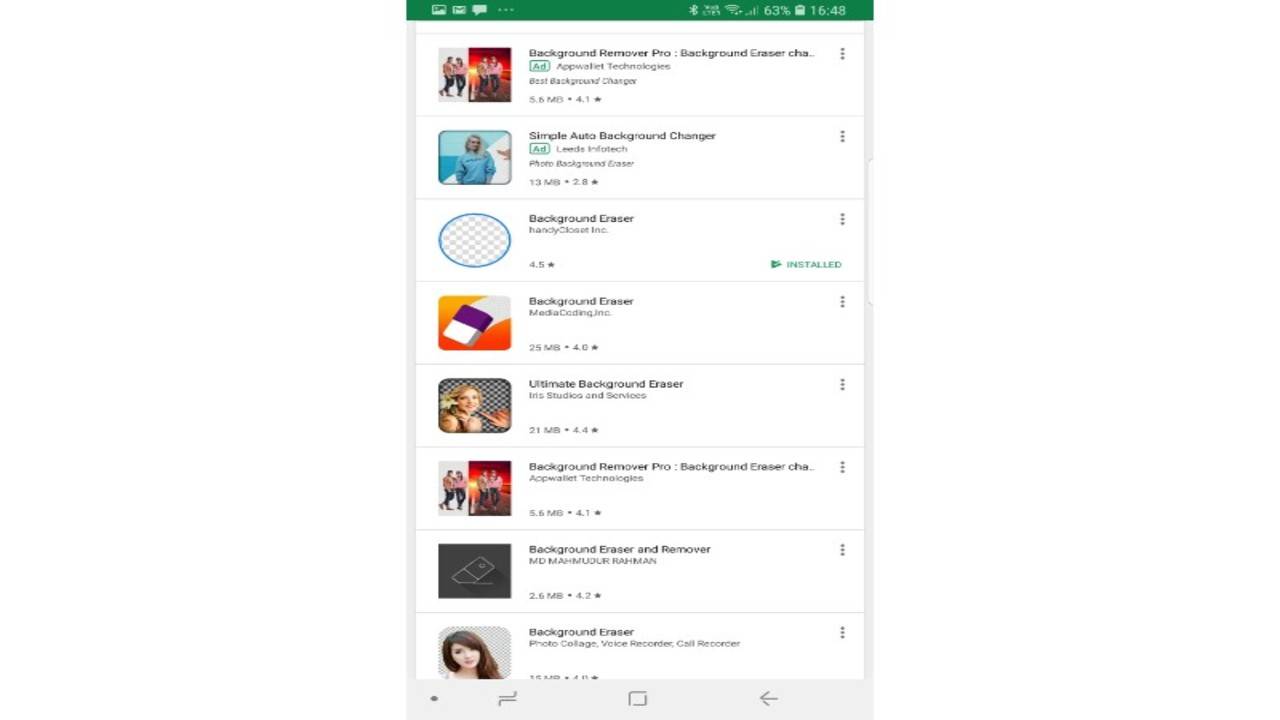Open the Ultimate Background Eraser title
Image resolution: width=1280 pixels, height=720 pixels.
pyautogui.click(x=606, y=384)
